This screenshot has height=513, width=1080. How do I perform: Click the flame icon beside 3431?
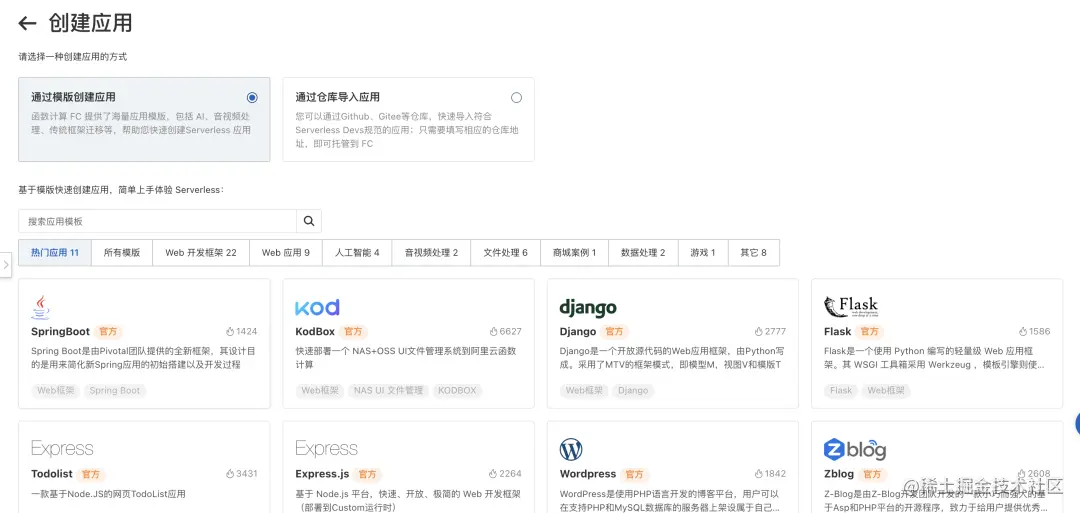[x=230, y=474]
